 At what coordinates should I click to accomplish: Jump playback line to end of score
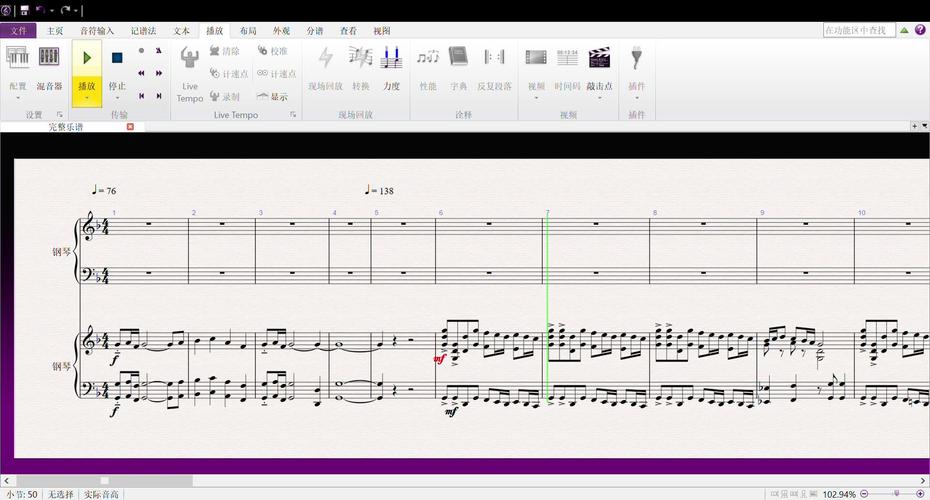159,95
